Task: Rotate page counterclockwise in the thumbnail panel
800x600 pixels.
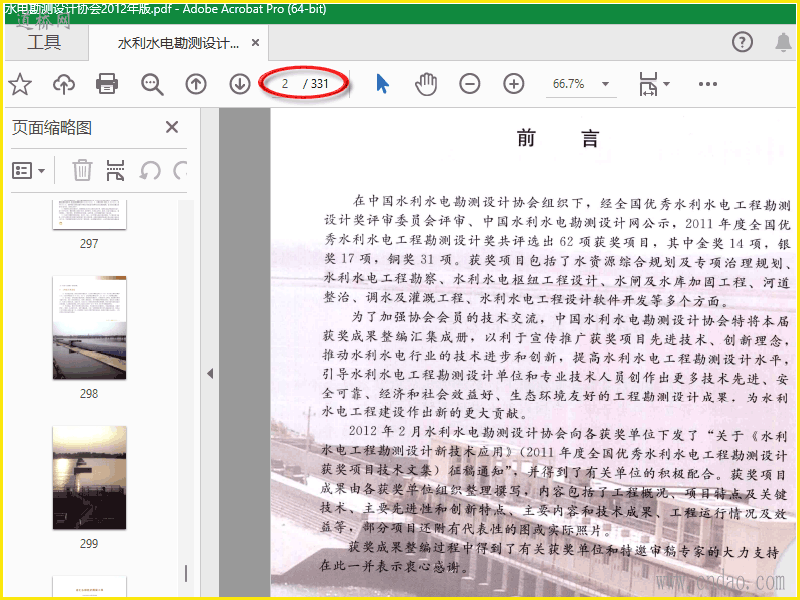Action: coord(150,170)
